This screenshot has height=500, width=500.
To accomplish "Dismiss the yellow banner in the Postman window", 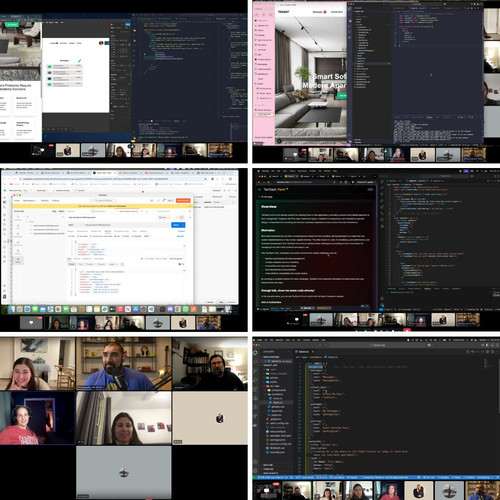I will point(190,206).
